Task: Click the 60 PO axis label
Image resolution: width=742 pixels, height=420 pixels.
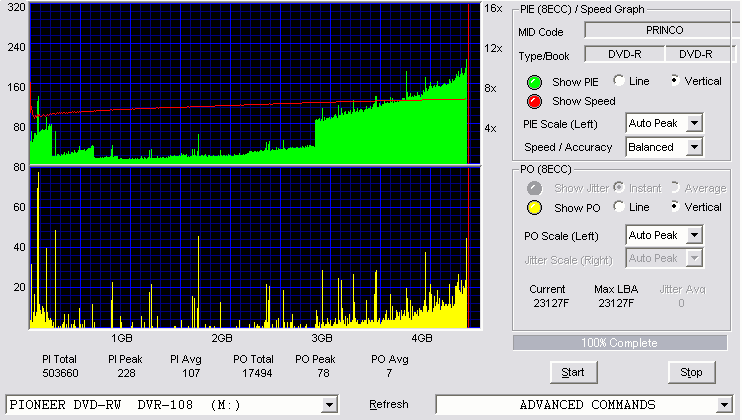Action: click(x=19, y=207)
